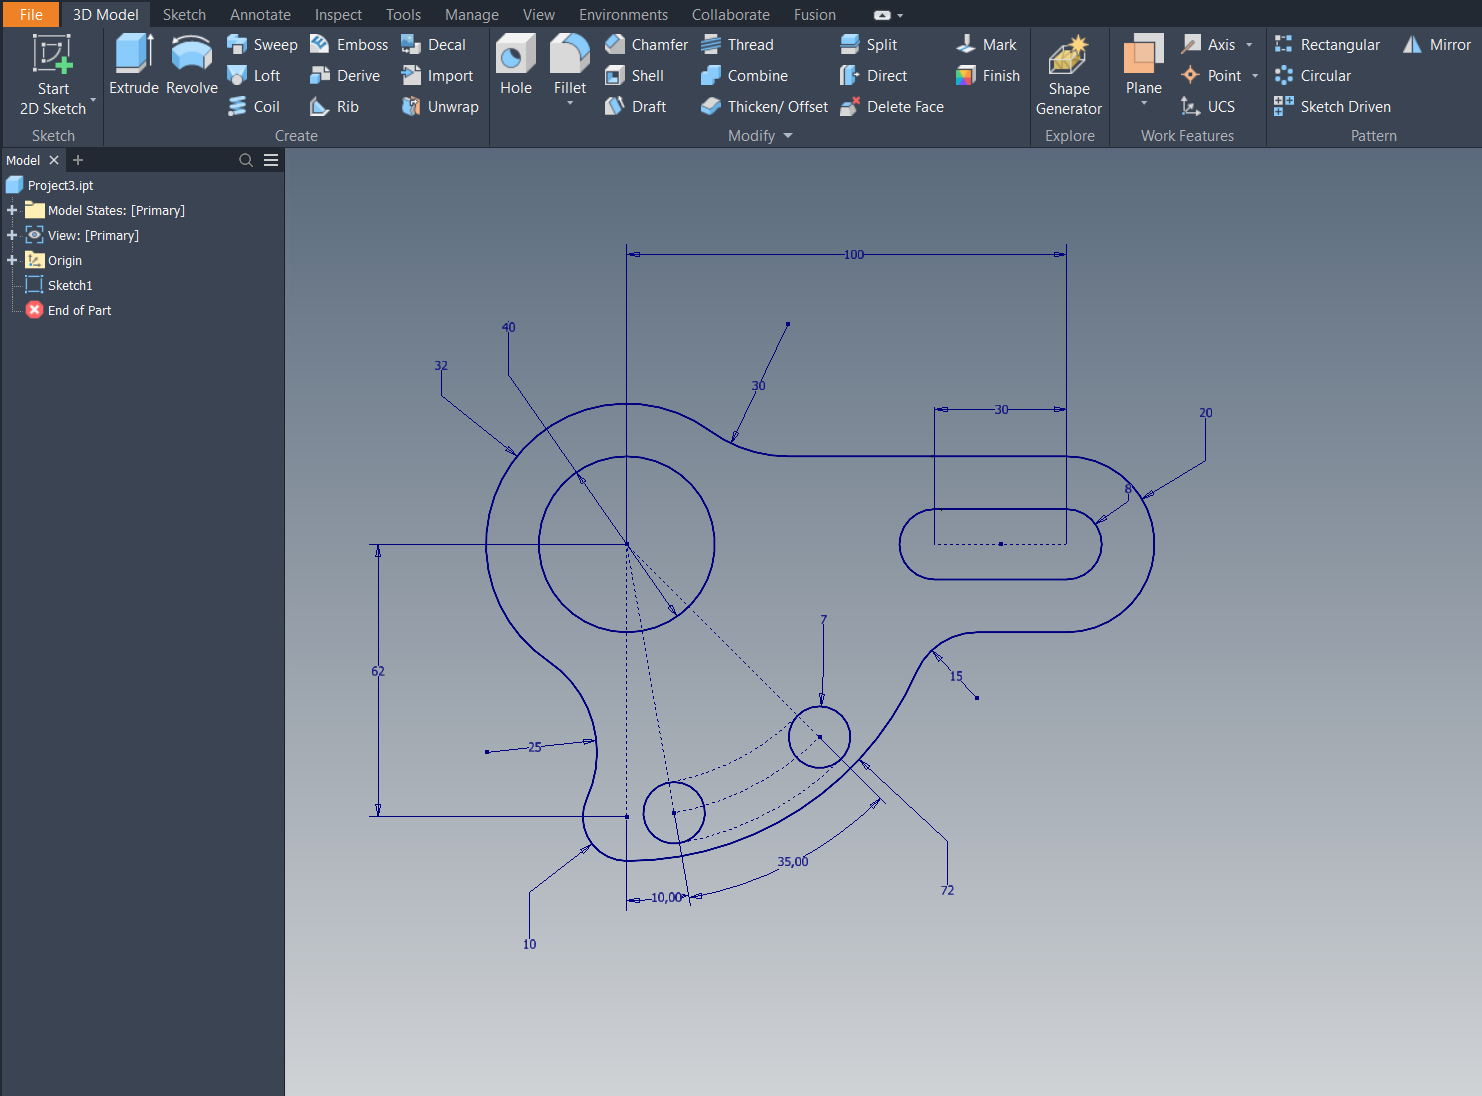1482x1096 pixels.
Task: Create a work Point
Action: pos(1211,76)
